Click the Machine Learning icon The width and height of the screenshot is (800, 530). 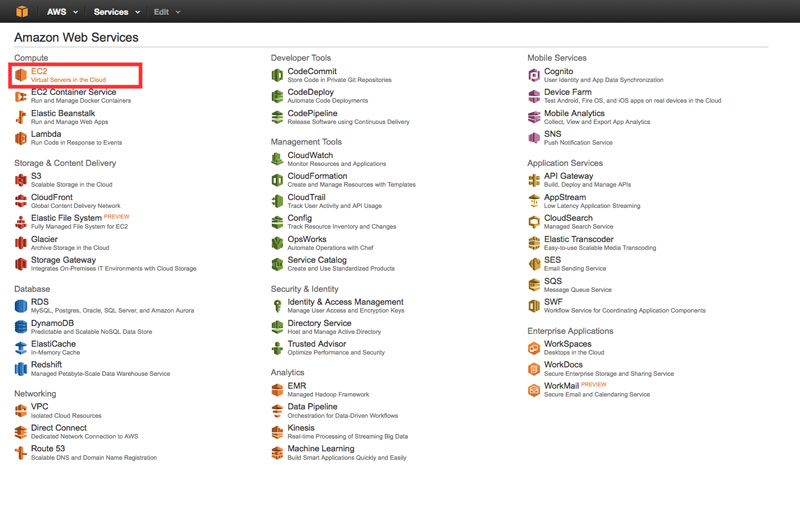point(277,452)
